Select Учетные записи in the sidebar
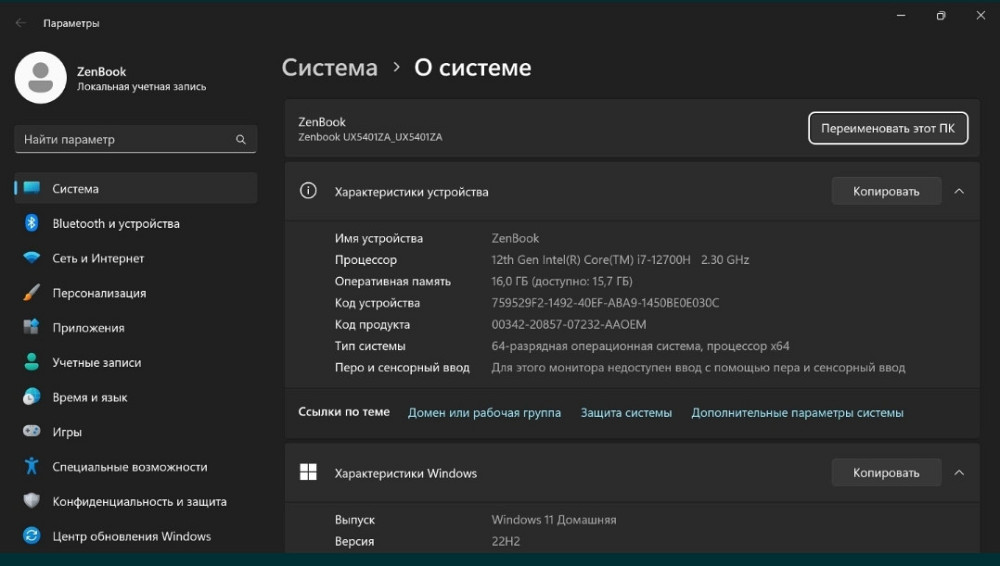Image resolution: width=1000 pixels, height=566 pixels. point(96,363)
